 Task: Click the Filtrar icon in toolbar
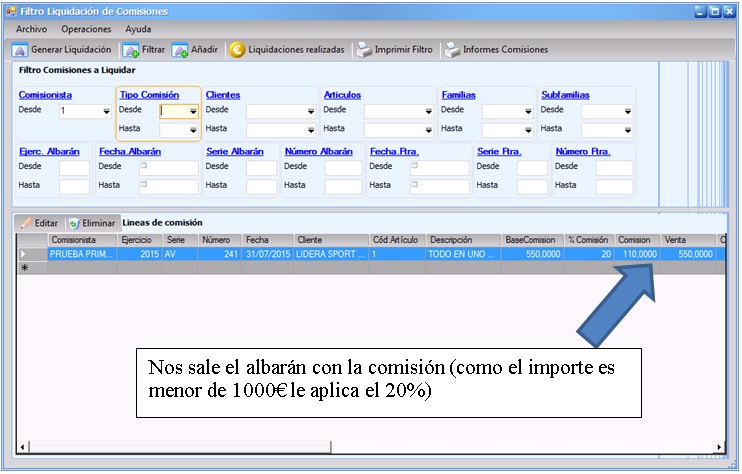[x=131, y=49]
